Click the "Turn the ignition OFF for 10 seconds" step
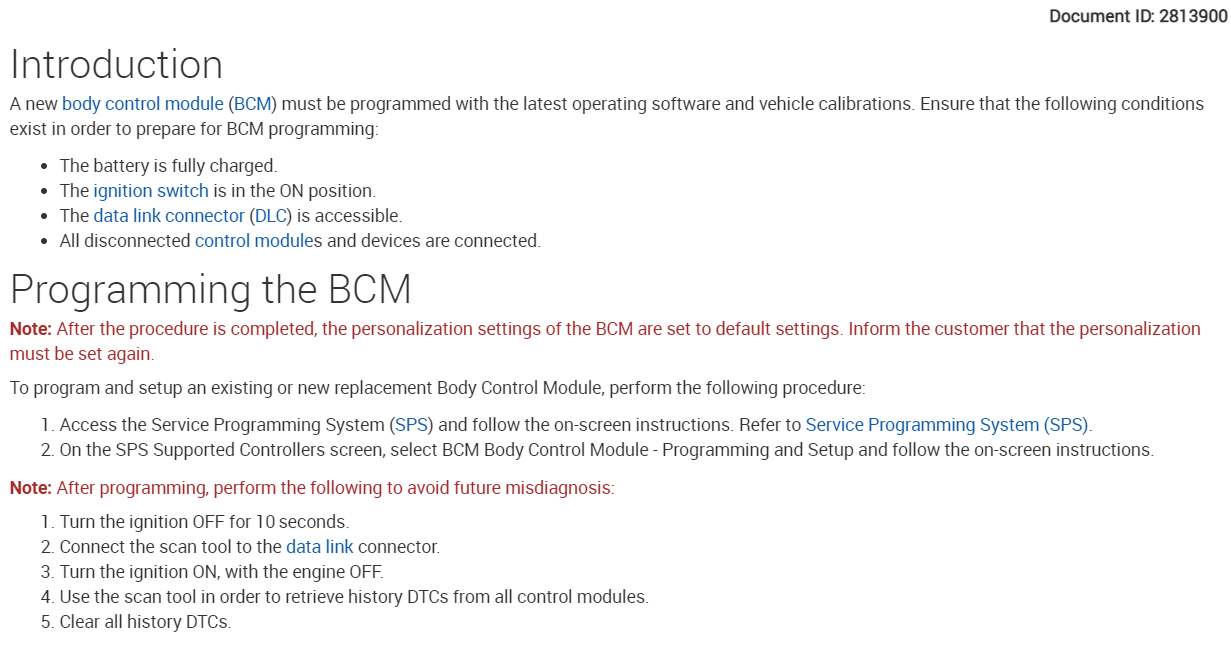The height and width of the screenshot is (653, 1231). [x=204, y=522]
